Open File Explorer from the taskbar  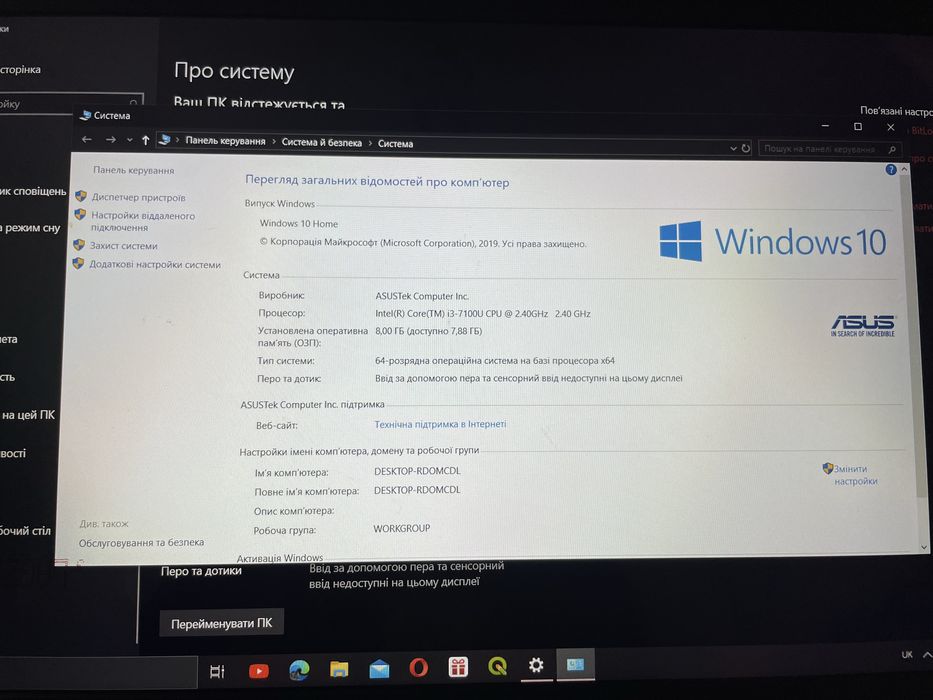339,670
